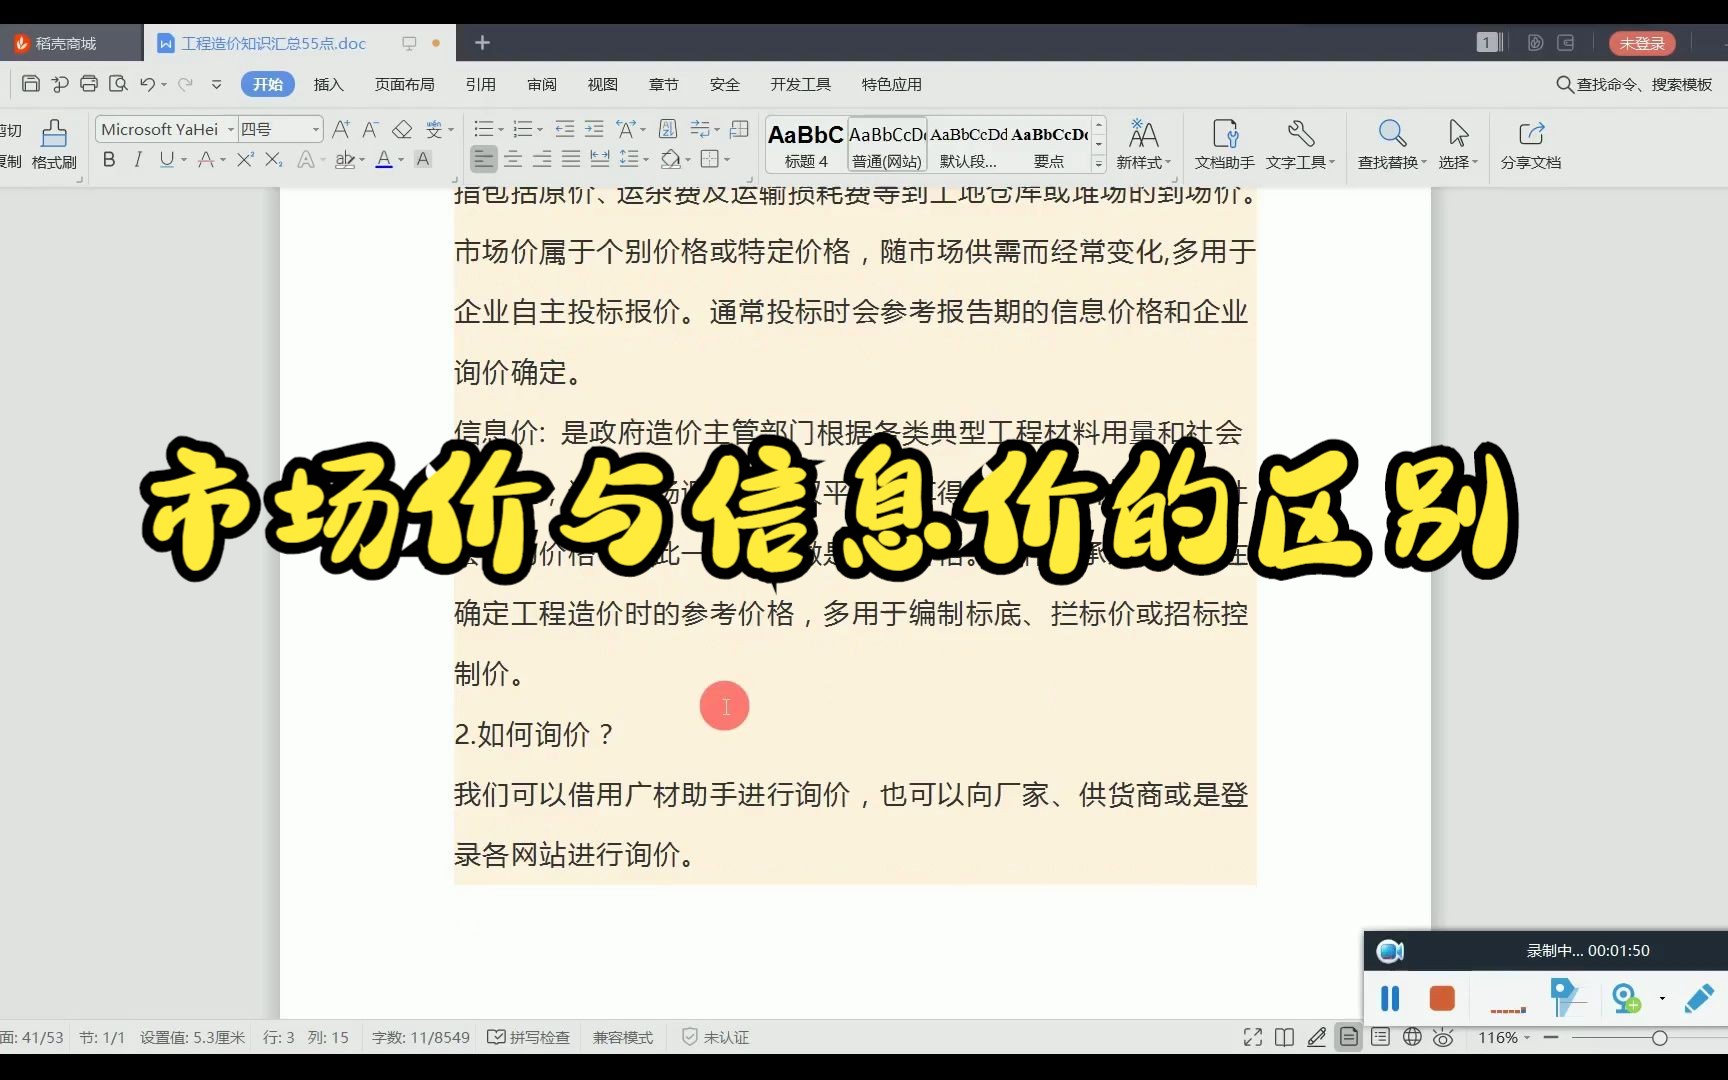Open the 审阅 review tab

click(x=541, y=84)
